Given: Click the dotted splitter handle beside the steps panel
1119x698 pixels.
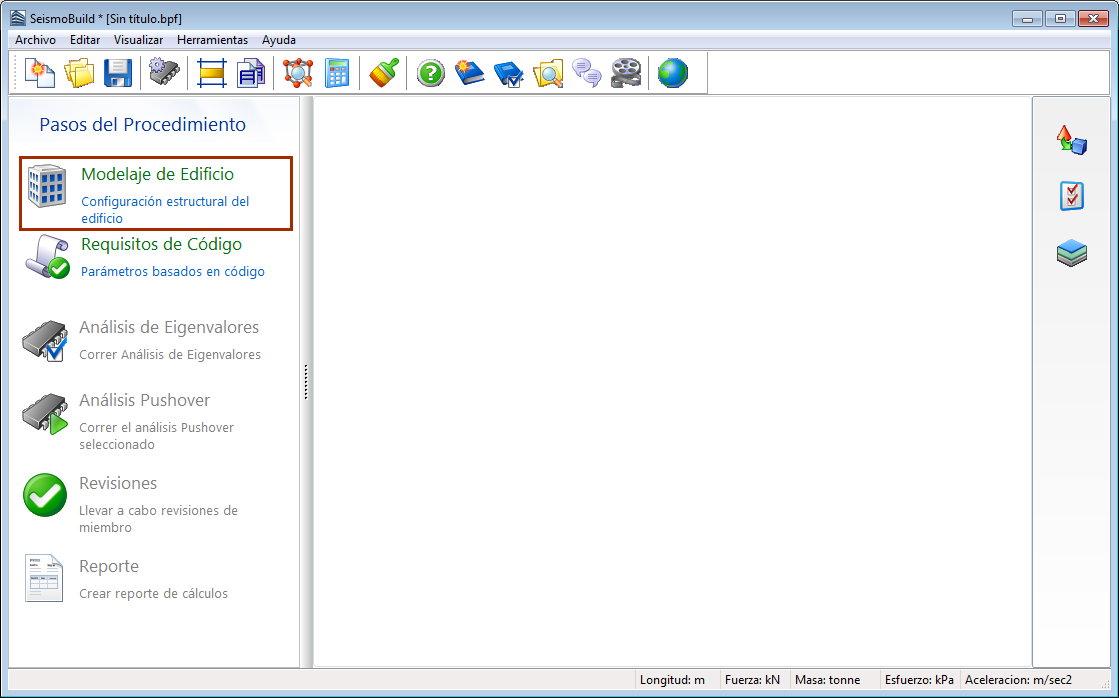Looking at the screenshot, I should pyautogui.click(x=306, y=382).
